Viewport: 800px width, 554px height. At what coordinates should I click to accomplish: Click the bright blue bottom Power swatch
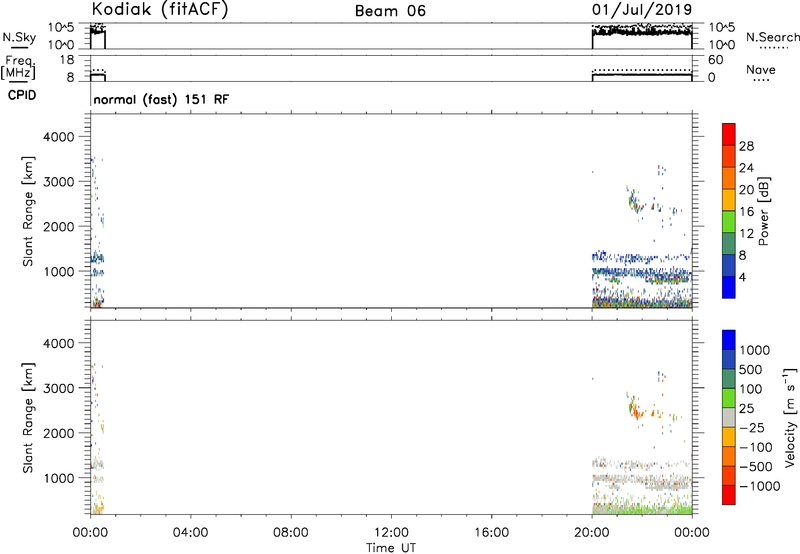pos(729,287)
